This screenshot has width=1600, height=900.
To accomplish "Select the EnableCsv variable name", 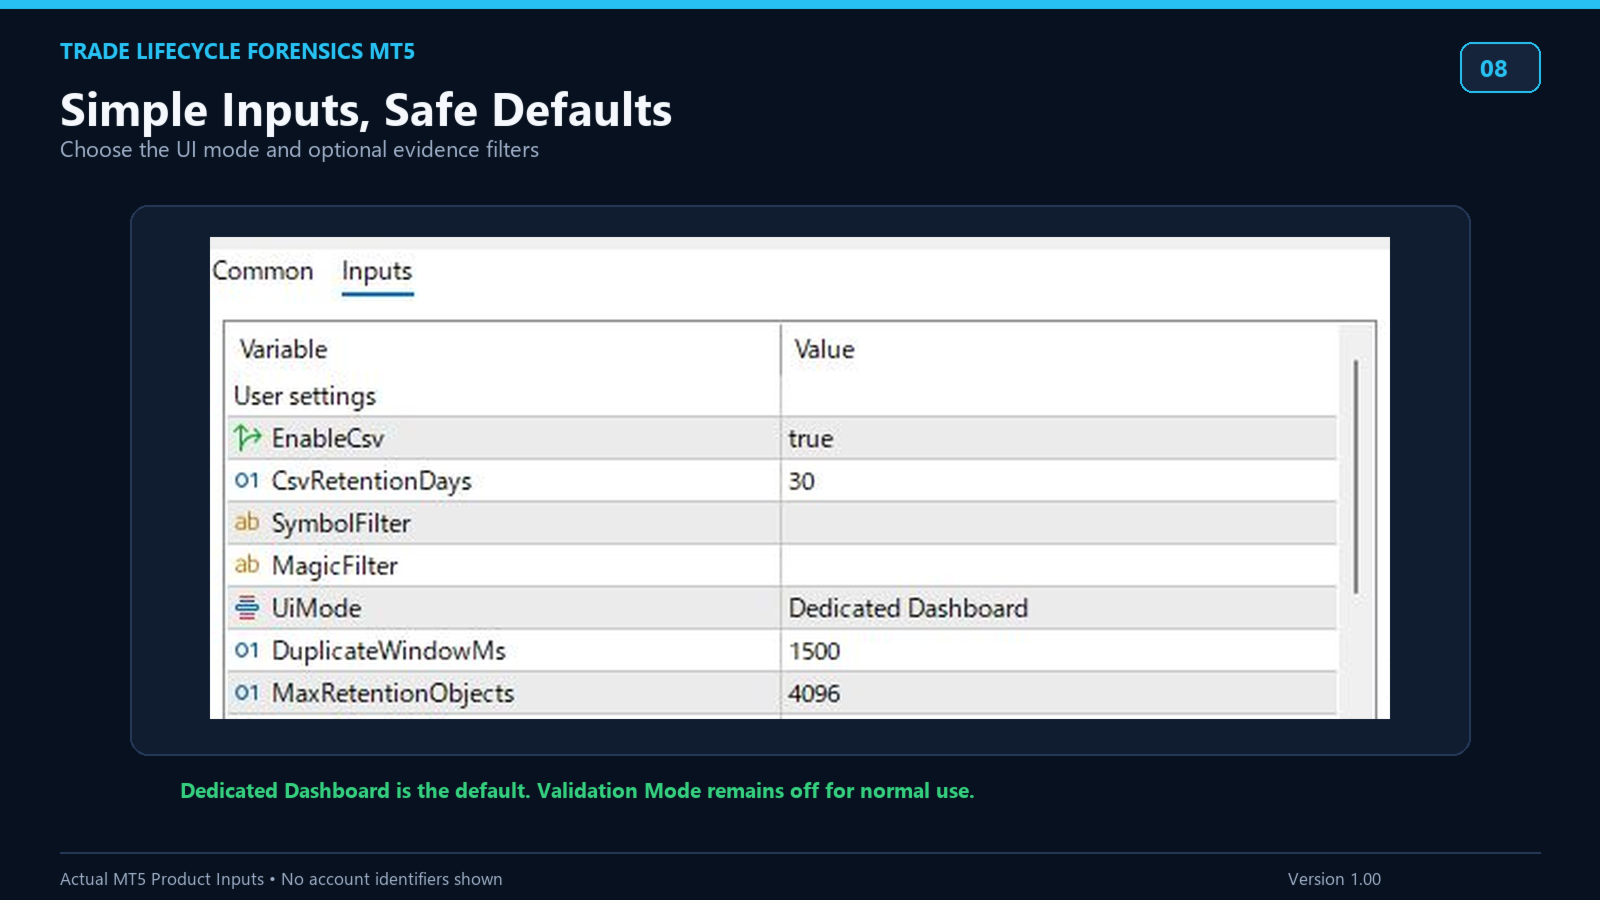I will coord(328,438).
